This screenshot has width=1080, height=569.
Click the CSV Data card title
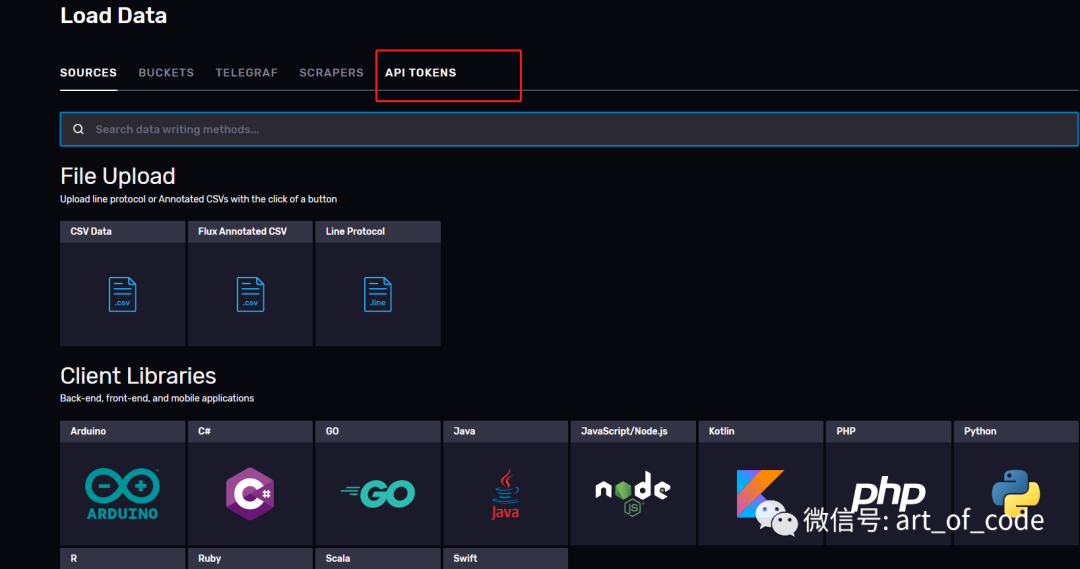tap(91, 231)
